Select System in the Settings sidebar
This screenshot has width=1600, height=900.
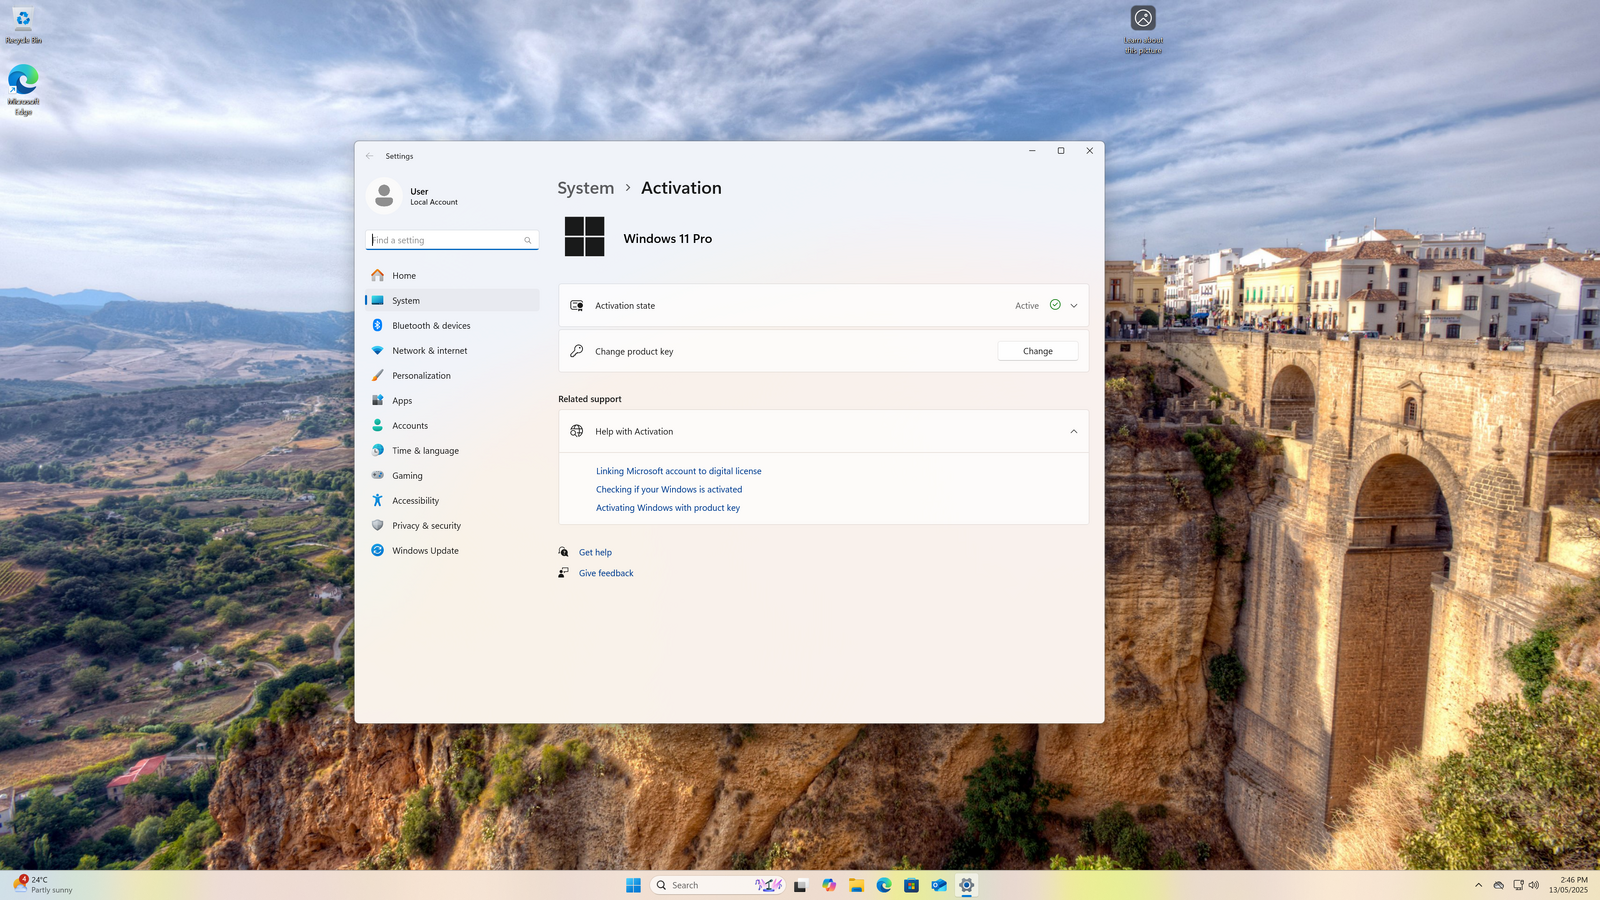pyautogui.click(x=452, y=300)
